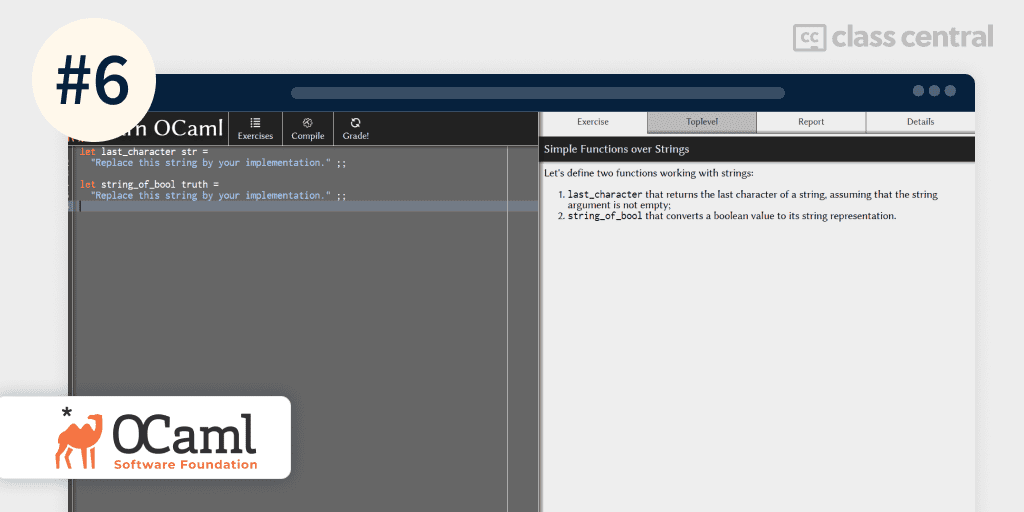Select the Report tab

coord(811,122)
